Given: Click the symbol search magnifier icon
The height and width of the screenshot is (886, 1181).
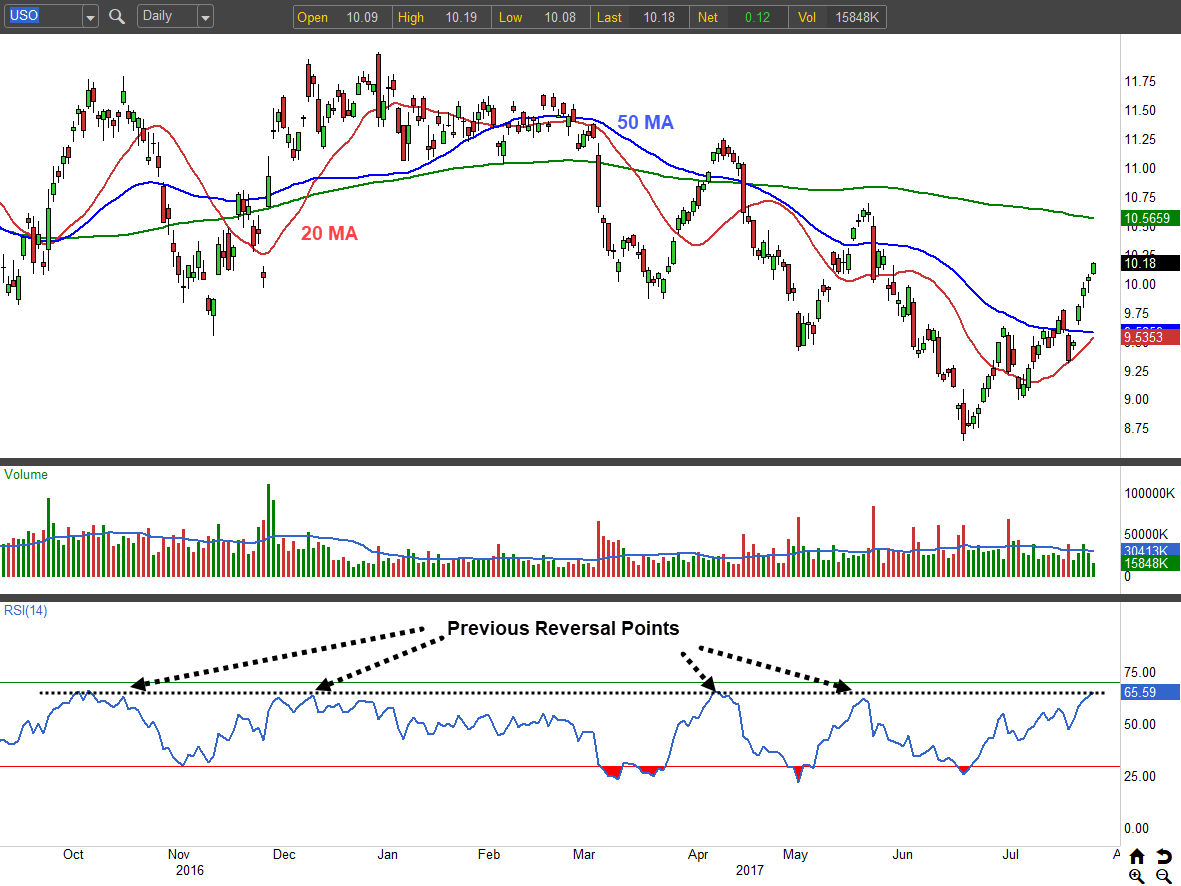Looking at the screenshot, I should [117, 17].
